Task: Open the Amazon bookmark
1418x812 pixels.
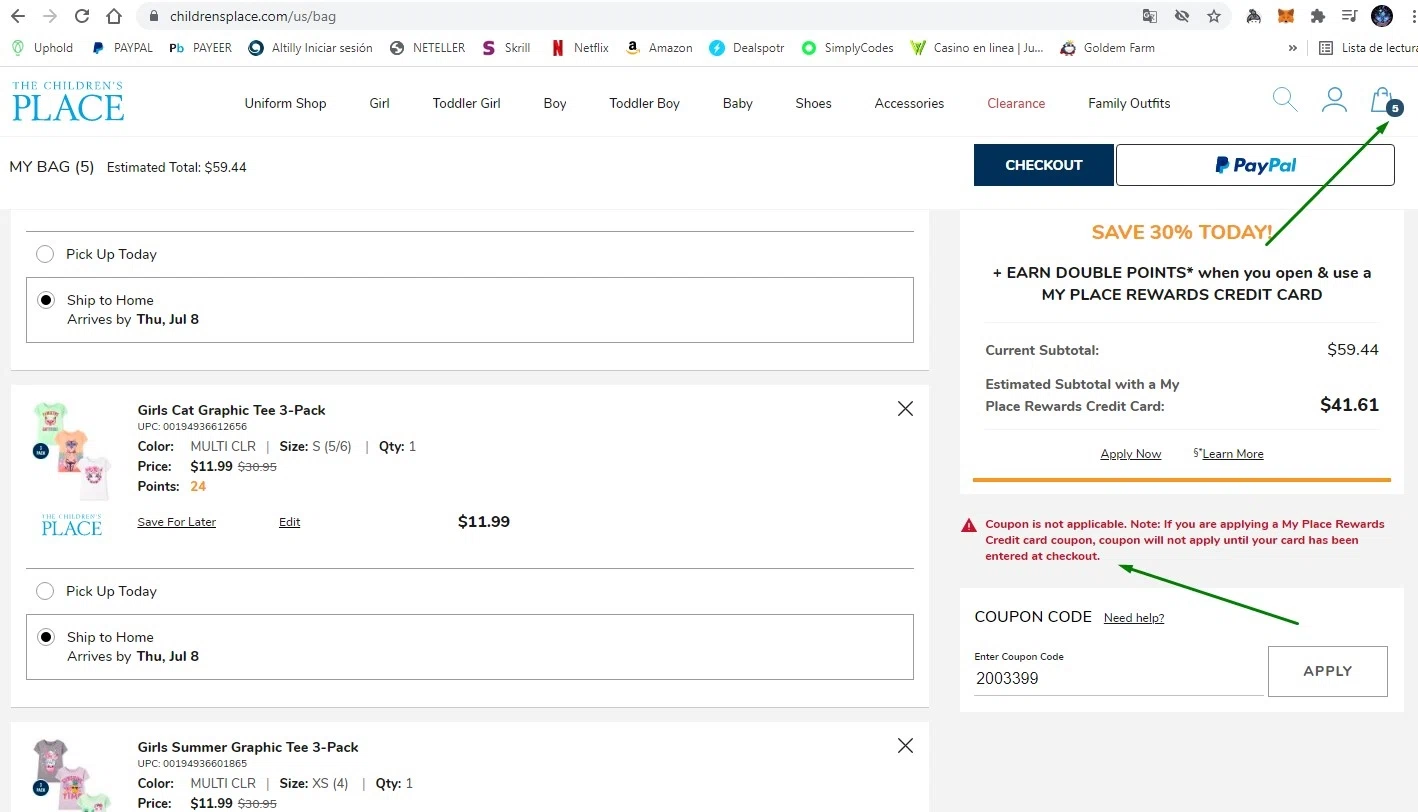Action: [659, 47]
